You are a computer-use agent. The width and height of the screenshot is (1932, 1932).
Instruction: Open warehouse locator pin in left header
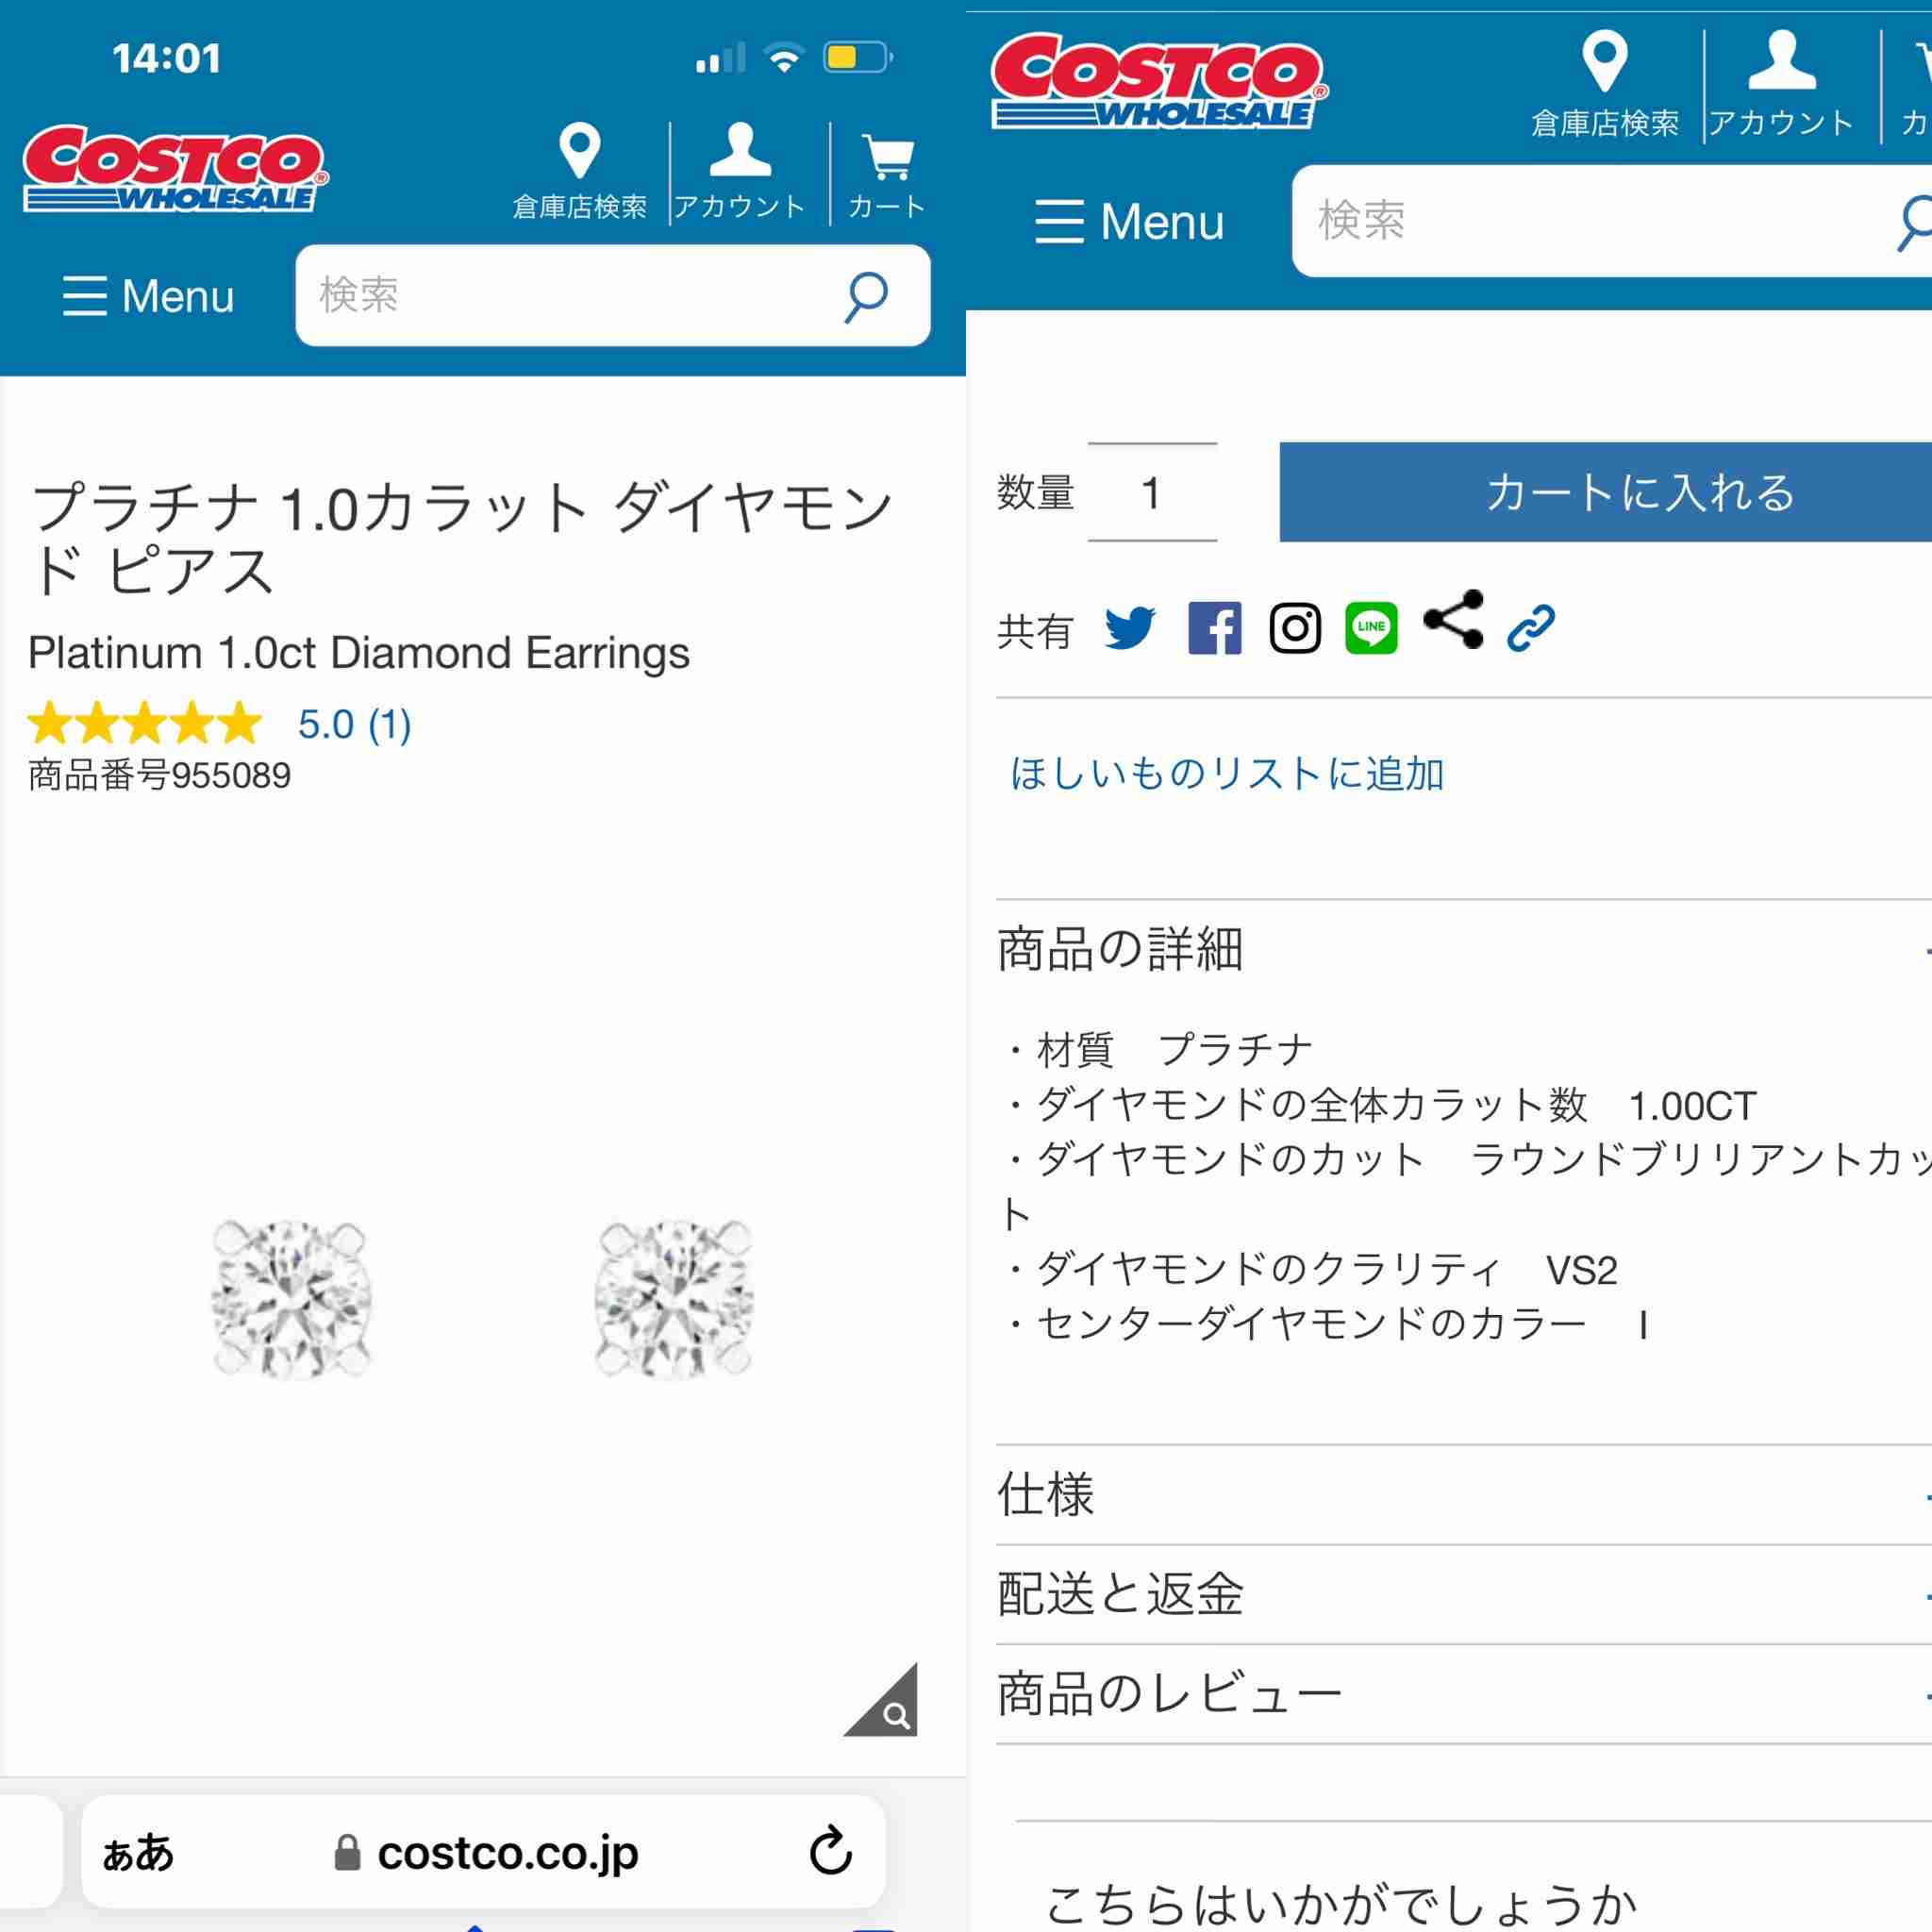(579, 172)
